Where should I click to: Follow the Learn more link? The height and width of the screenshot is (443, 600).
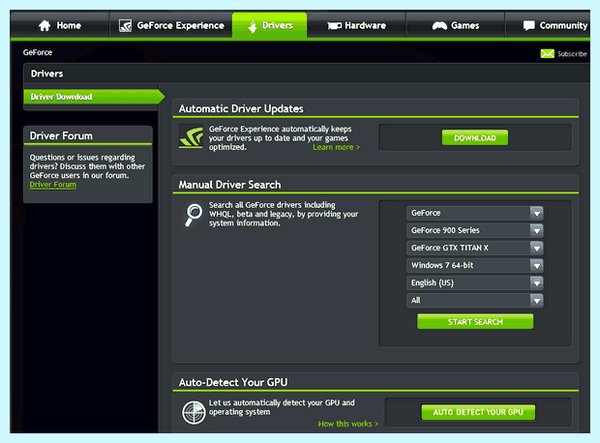click(336, 147)
